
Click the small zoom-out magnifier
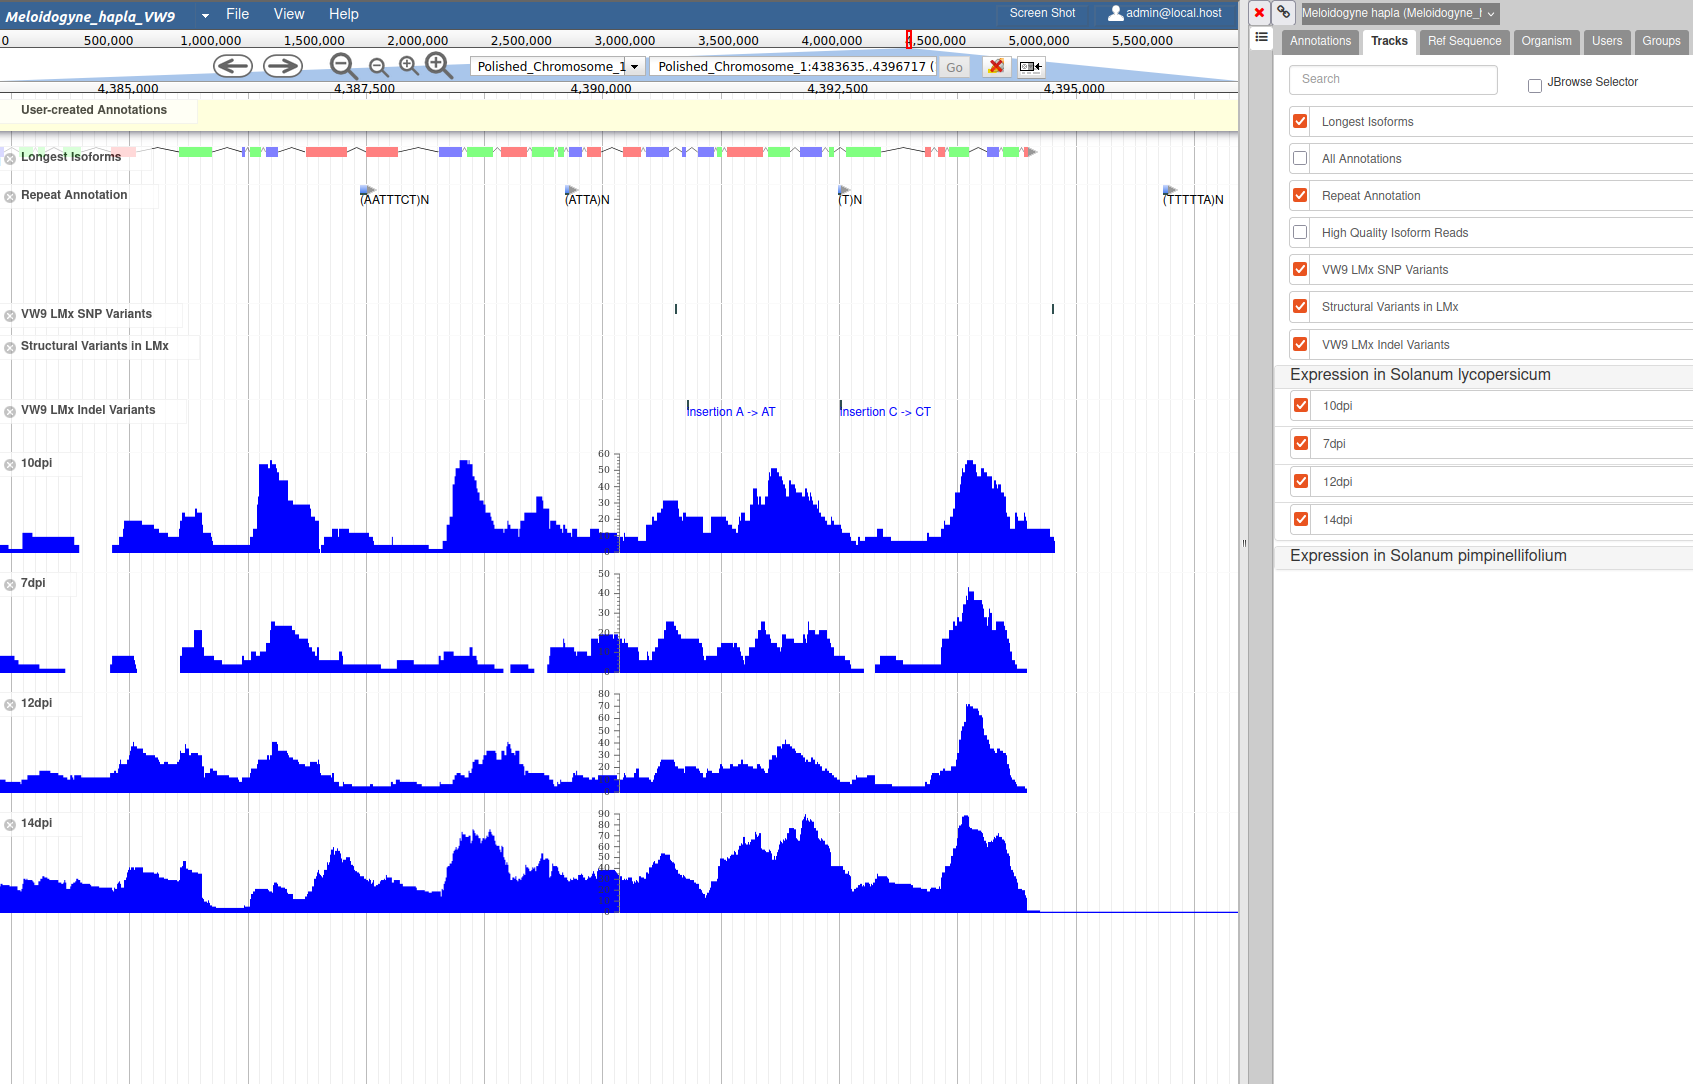point(378,67)
